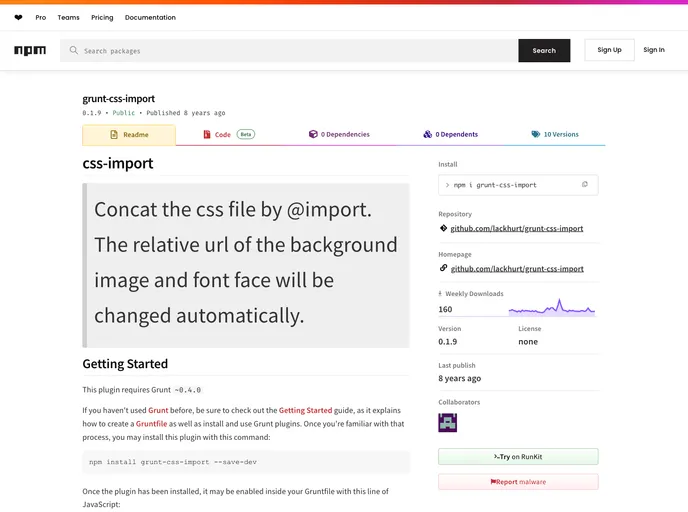Click the Beta badge on Code tab
Image resolution: width=688 pixels, height=512 pixels.
click(x=246, y=134)
